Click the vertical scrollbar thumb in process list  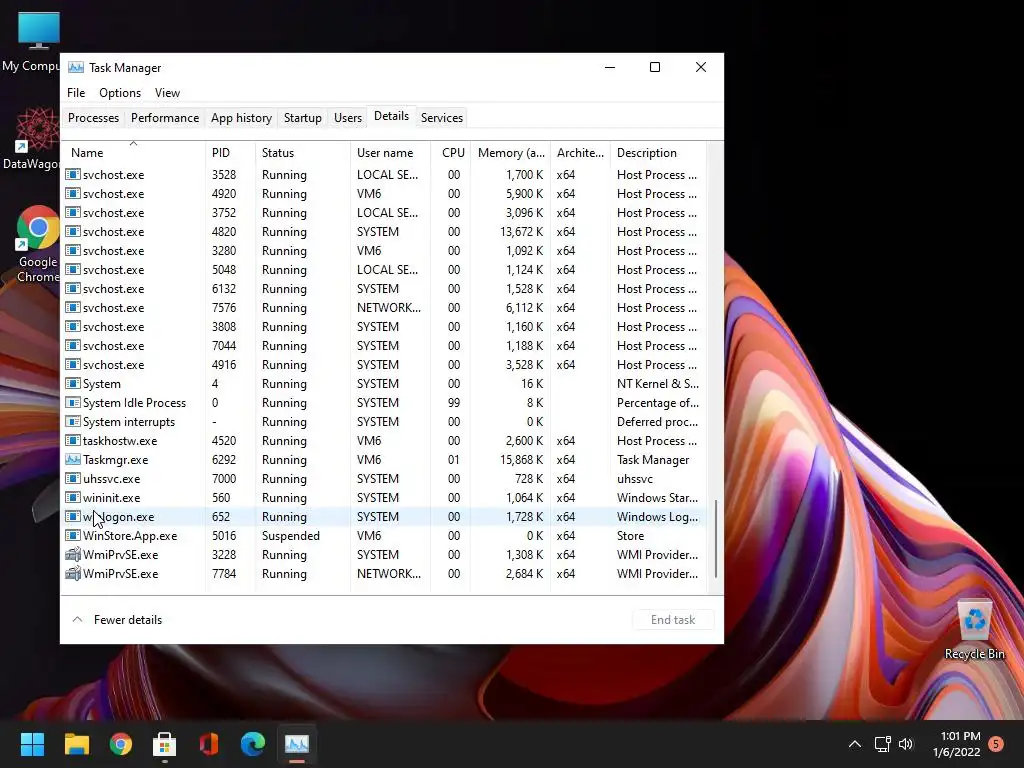click(x=716, y=539)
